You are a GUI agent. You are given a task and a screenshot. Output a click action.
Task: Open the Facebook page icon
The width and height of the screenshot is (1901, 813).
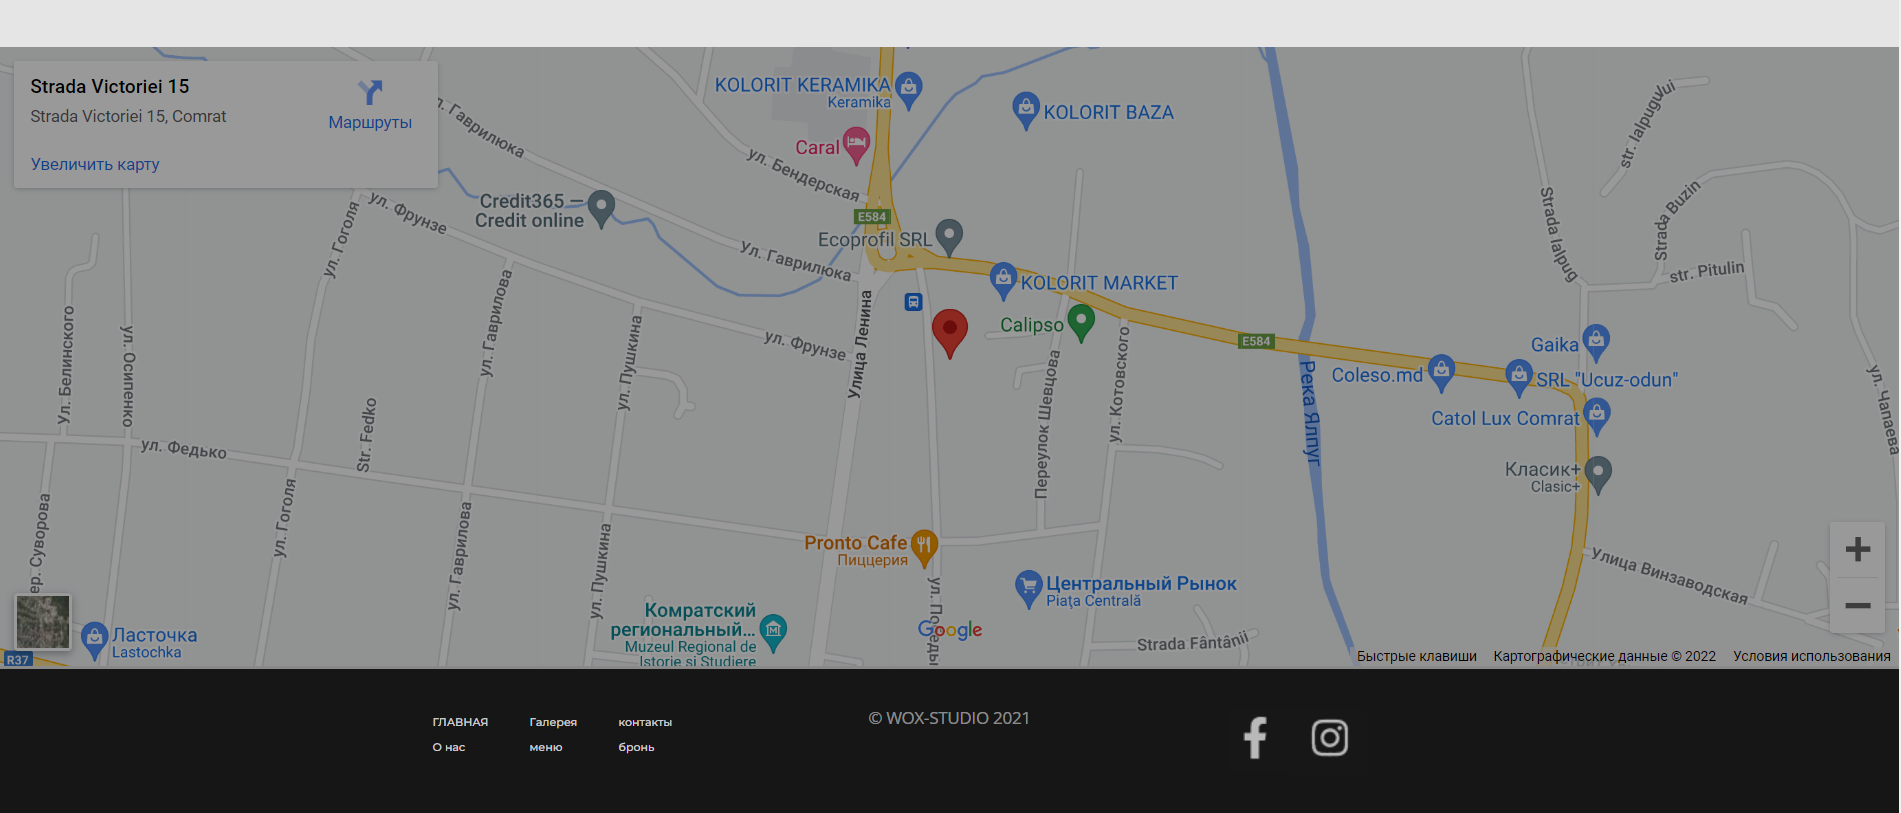click(x=1255, y=738)
